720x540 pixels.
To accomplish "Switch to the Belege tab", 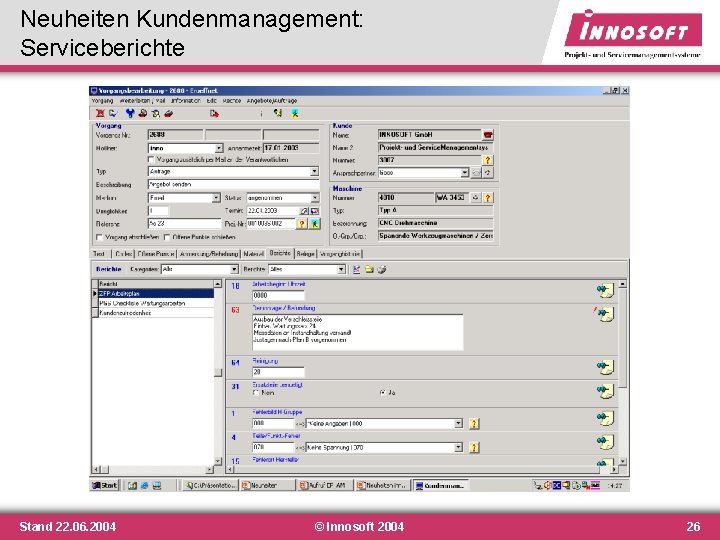I will coord(305,253).
